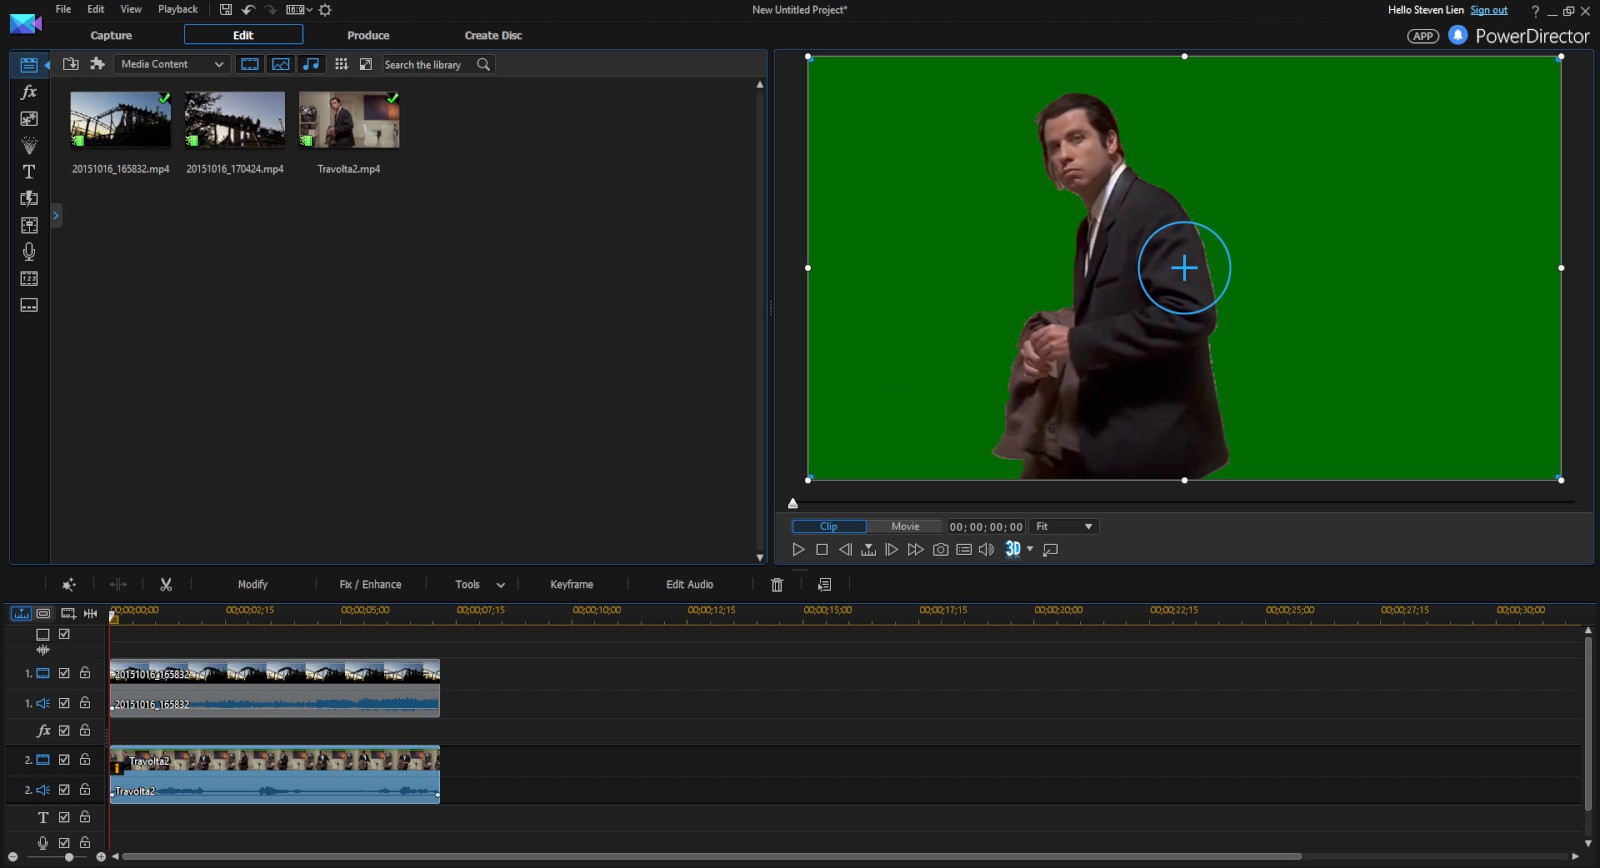
Task: Open the Particle Room icon
Action: 29,145
